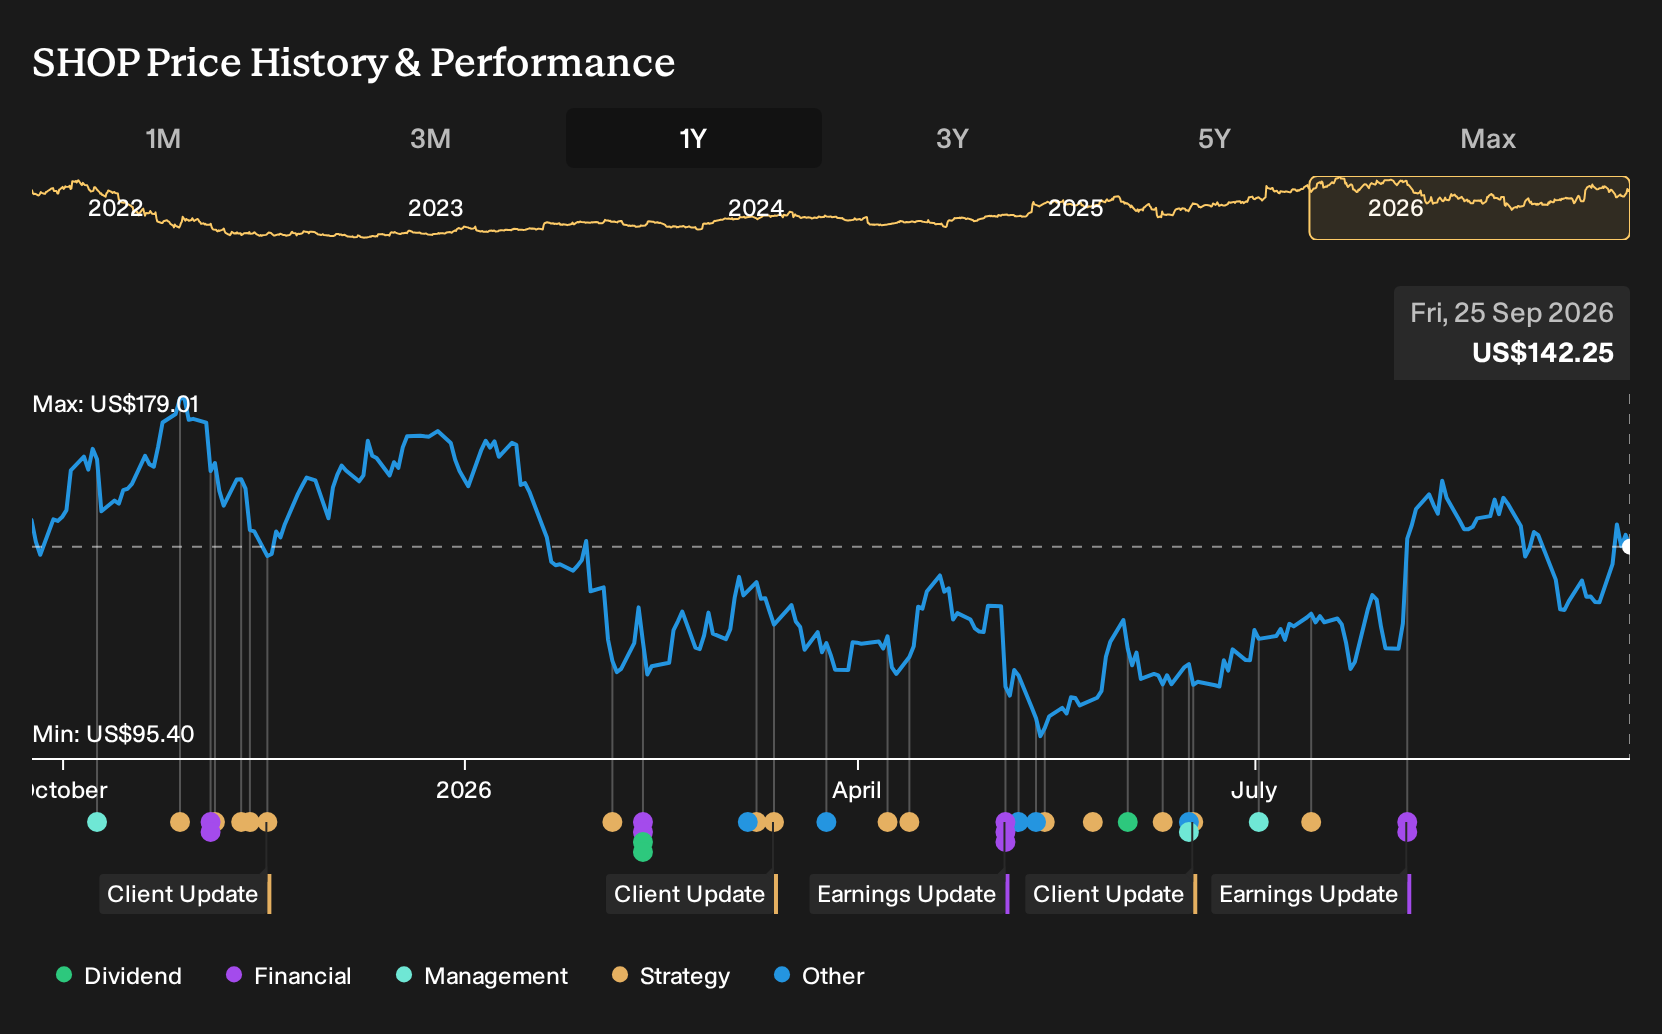Open the Client Update label below October

[185, 894]
